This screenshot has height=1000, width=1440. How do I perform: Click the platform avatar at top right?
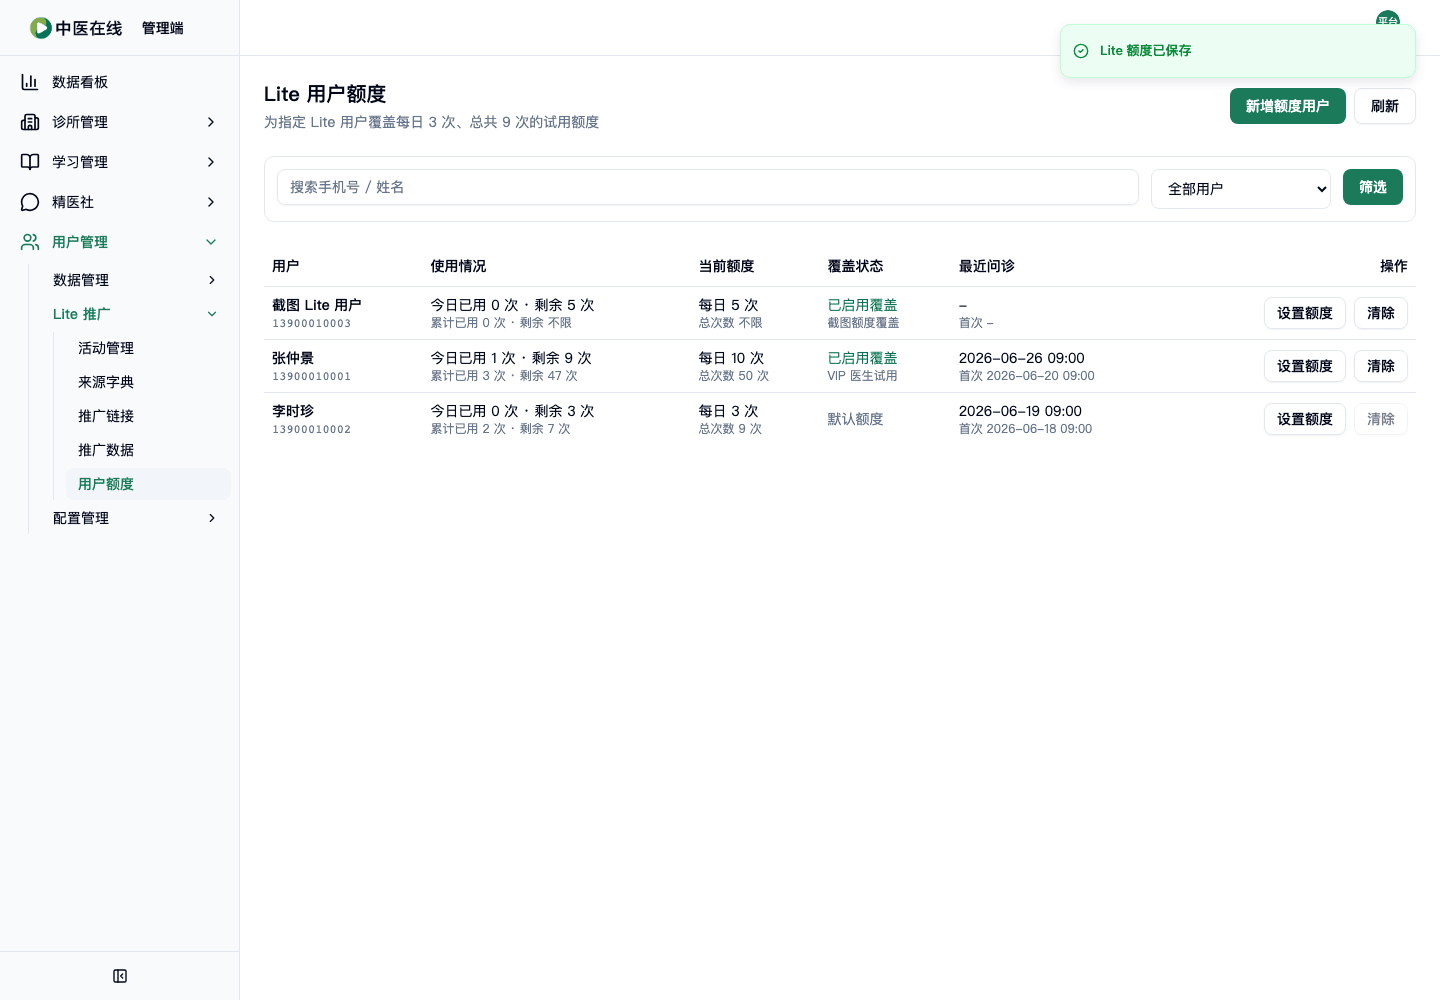coord(1387,17)
